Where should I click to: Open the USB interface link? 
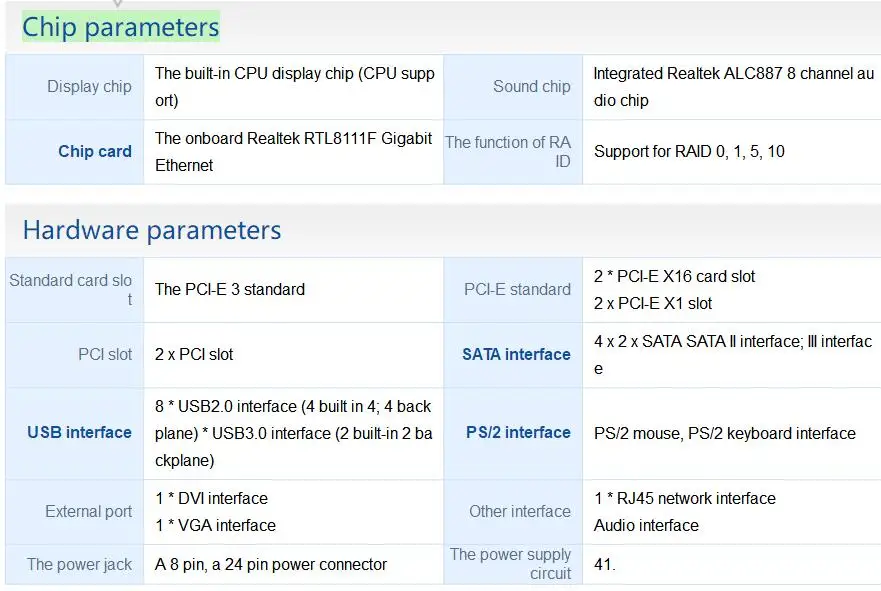(x=80, y=433)
